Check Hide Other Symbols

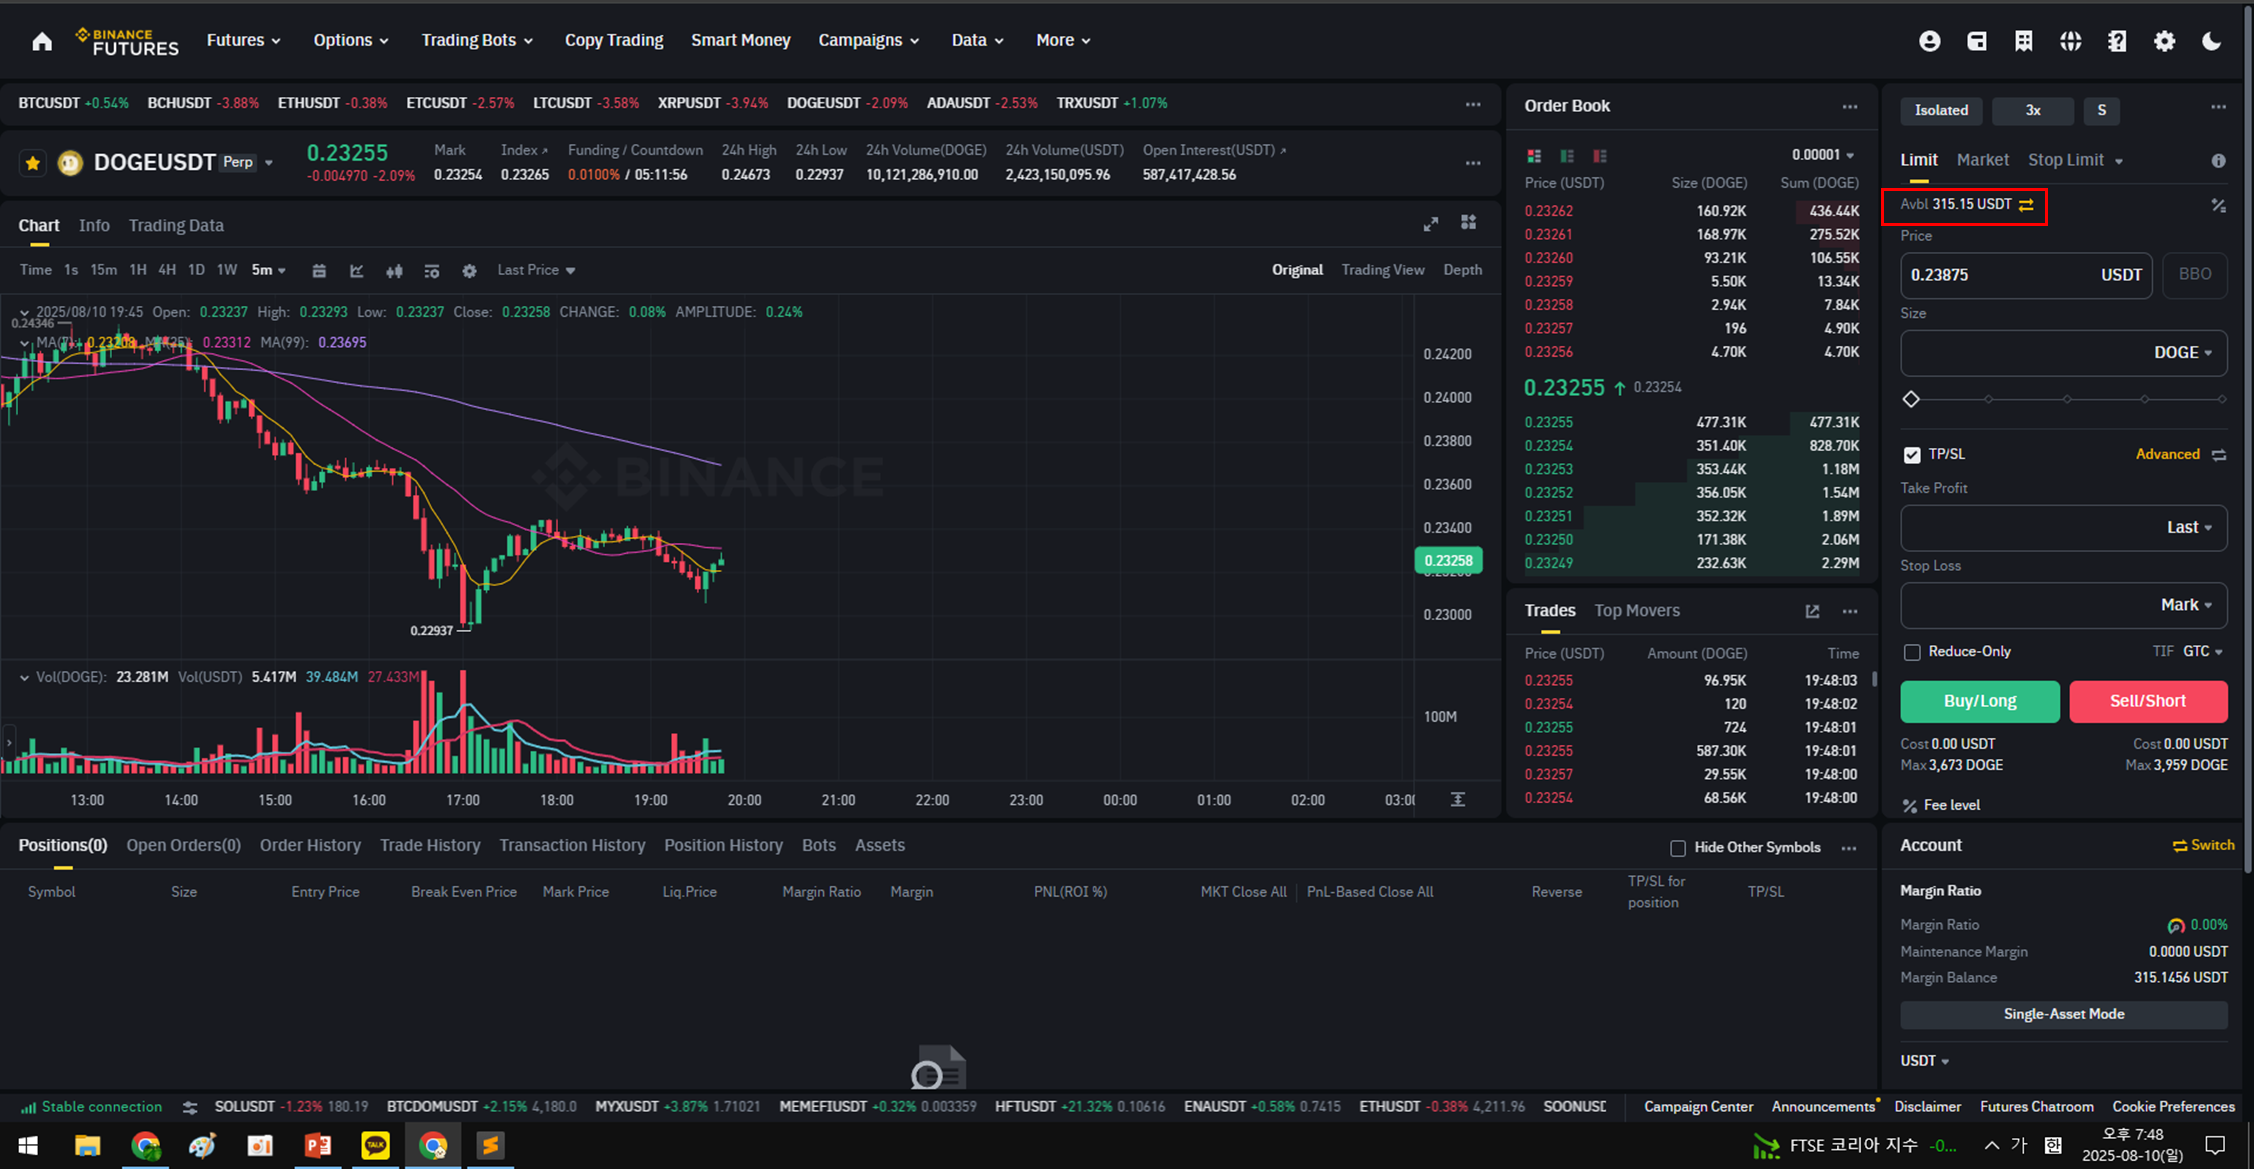click(x=1678, y=848)
